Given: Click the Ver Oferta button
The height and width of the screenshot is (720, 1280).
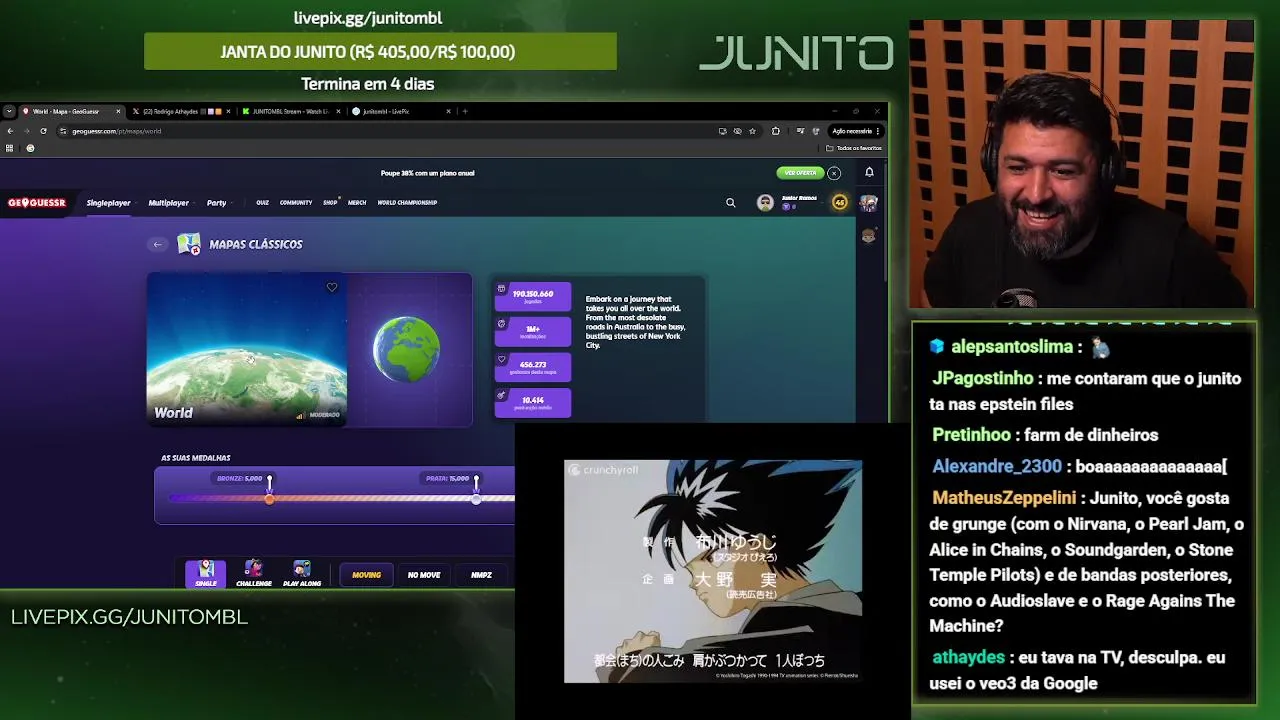Looking at the screenshot, I should pyautogui.click(x=800, y=173).
